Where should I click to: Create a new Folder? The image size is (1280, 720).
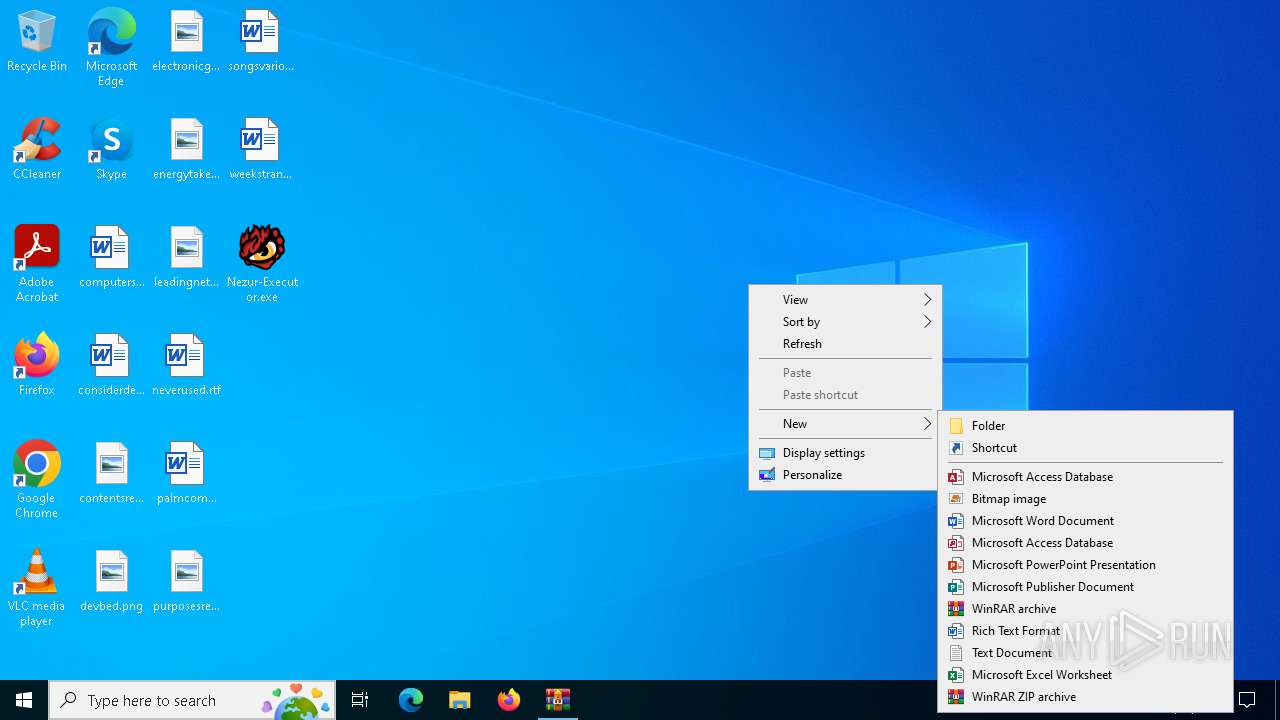[1085, 425]
